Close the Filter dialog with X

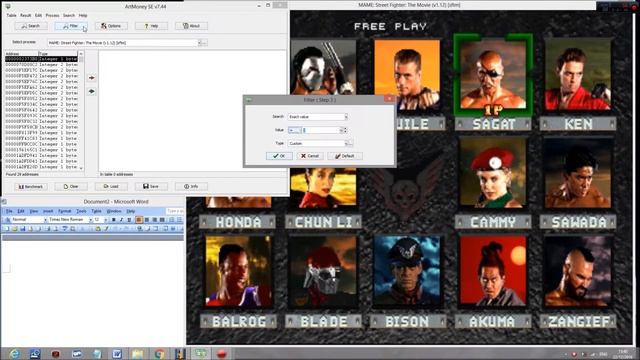pos(389,99)
